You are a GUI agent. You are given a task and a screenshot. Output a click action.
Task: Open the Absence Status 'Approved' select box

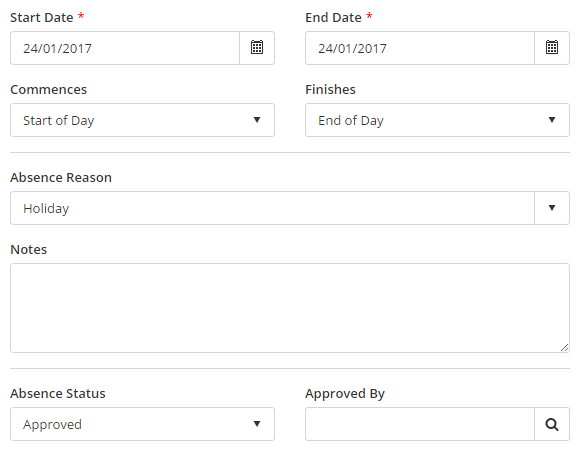142,424
